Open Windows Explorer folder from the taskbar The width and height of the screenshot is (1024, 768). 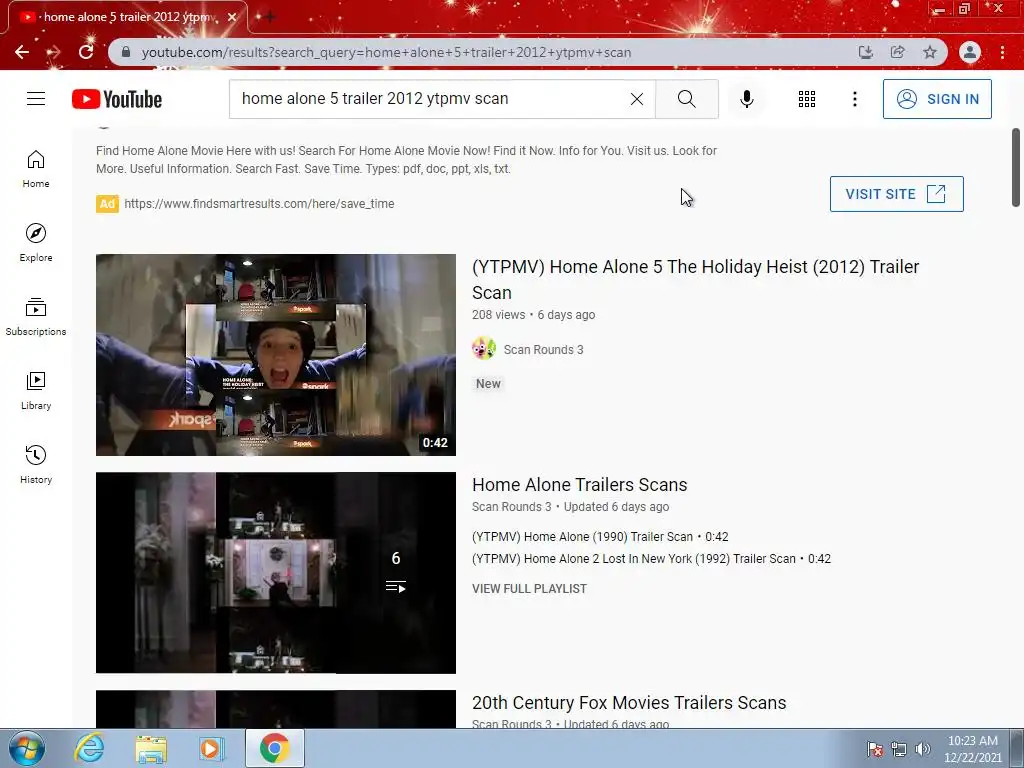point(151,748)
